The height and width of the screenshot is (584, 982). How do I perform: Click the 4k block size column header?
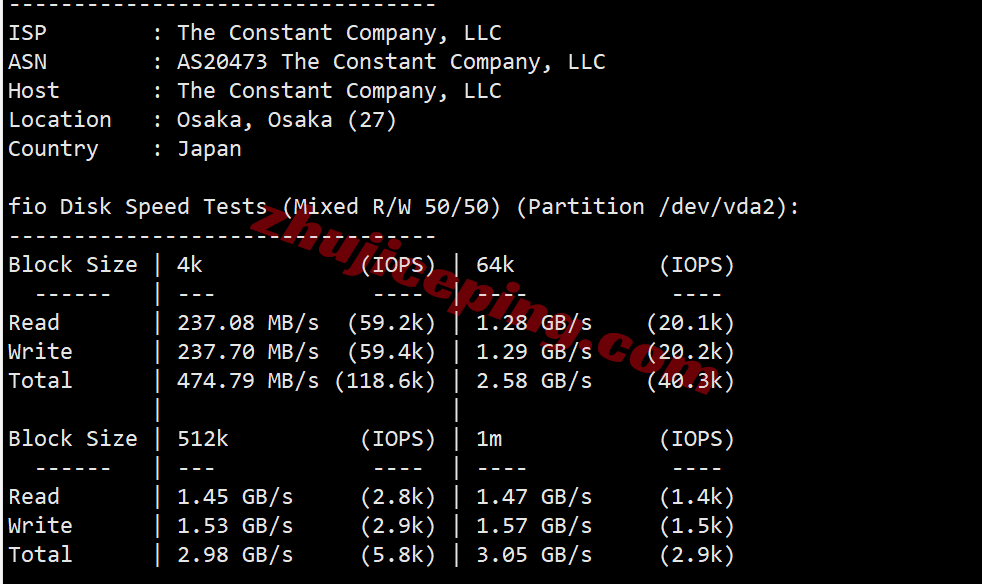pyautogui.click(x=190, y=265)
